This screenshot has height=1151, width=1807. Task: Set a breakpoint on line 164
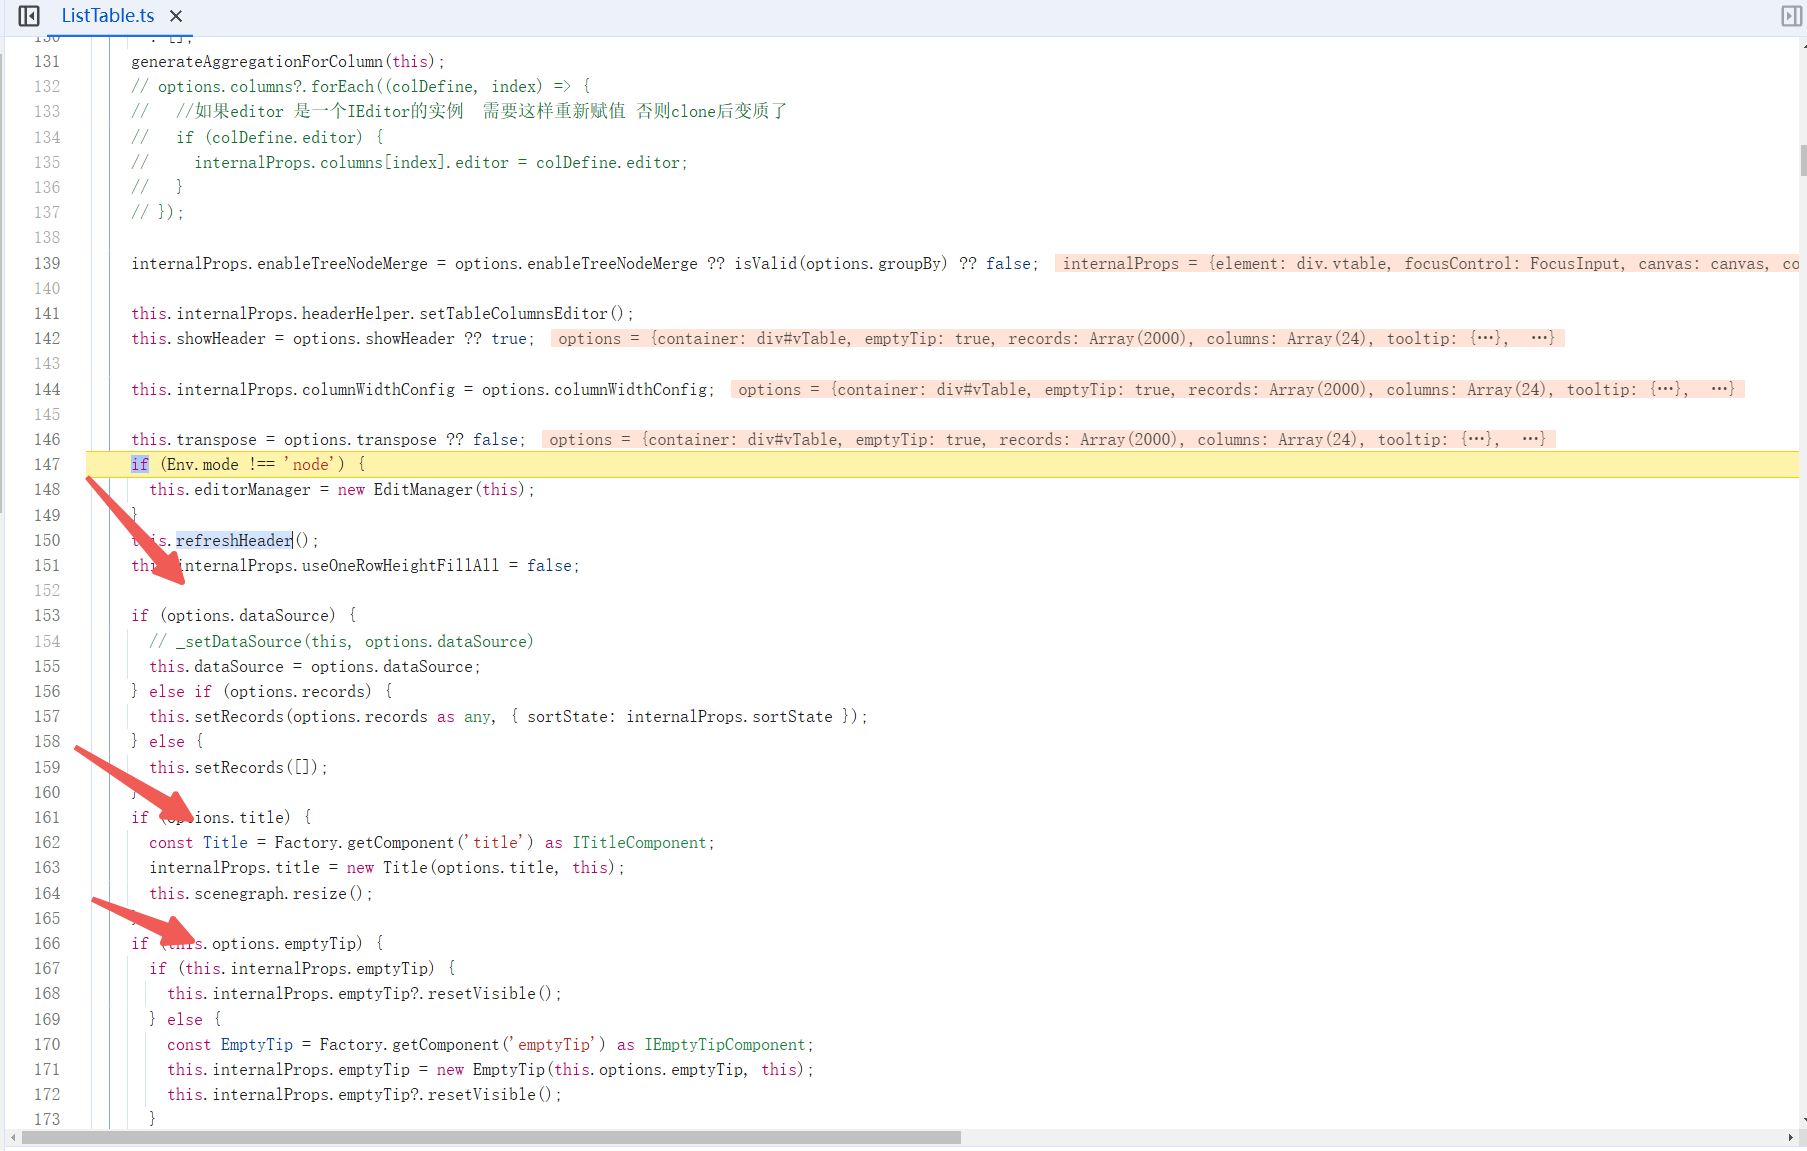point(47,893)
